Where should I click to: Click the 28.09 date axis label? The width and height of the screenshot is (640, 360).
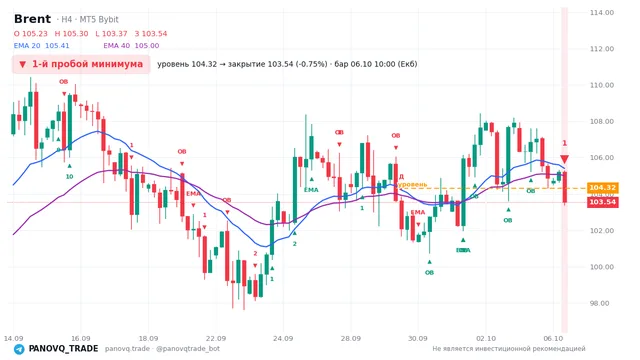351,338
